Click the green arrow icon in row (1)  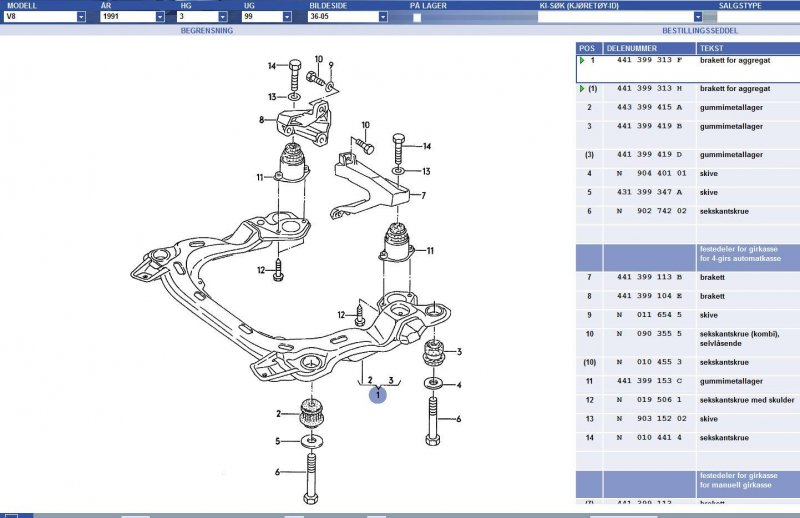click(x=581, y=89)
